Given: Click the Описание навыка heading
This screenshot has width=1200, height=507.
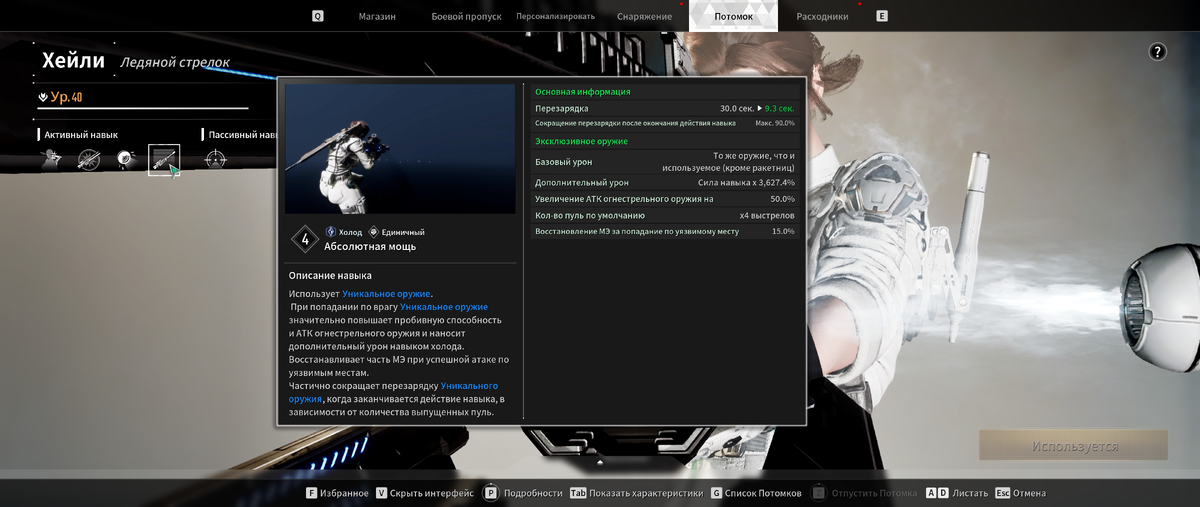Looking at the screenshot, I should (x=330, y=275).
